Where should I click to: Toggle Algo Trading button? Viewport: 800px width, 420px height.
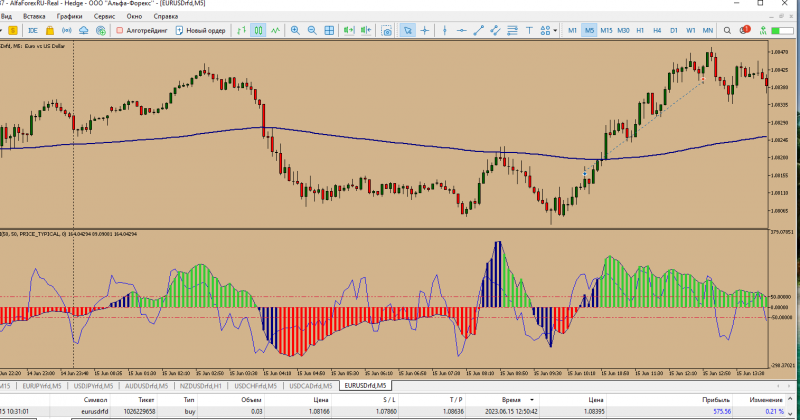(142, 31)
